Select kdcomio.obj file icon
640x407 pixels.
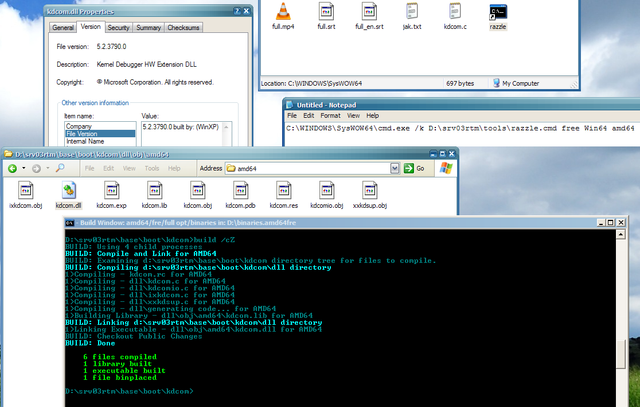327,190
